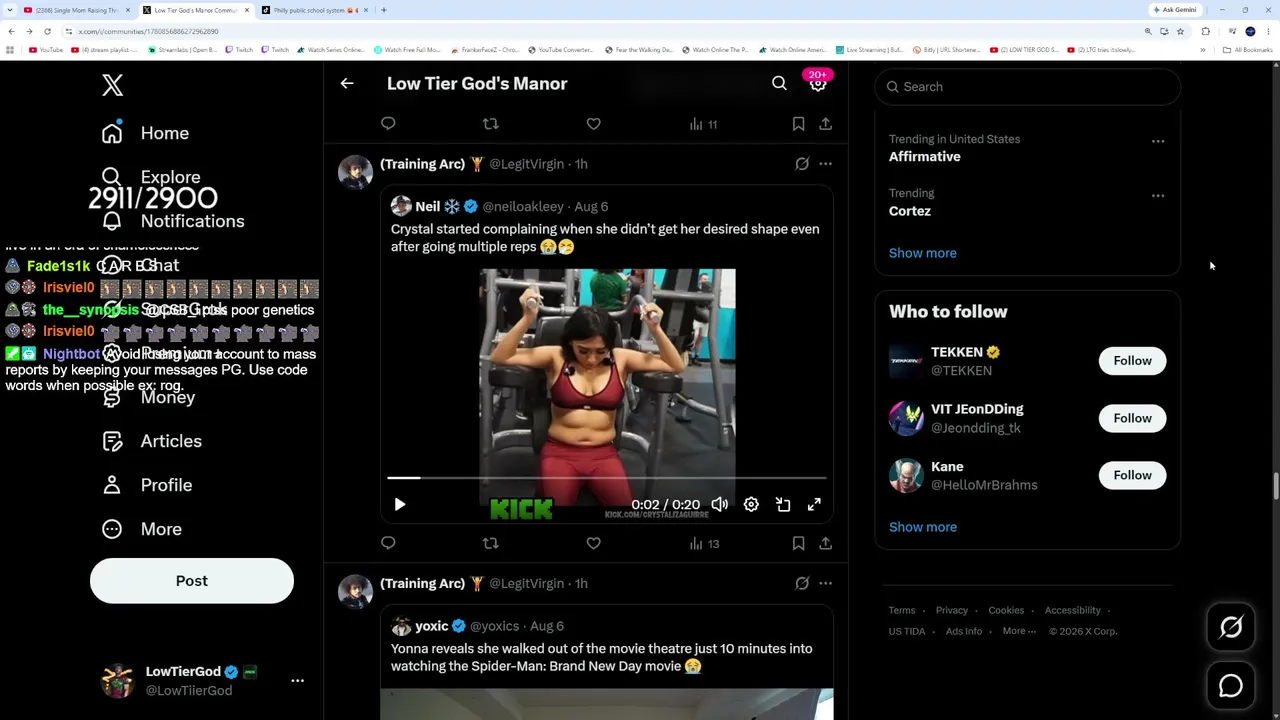Open options for the Affirmative trend
Viewport: 1280px width, 720px height.
pyautogui.click(x=1158, y=141)
